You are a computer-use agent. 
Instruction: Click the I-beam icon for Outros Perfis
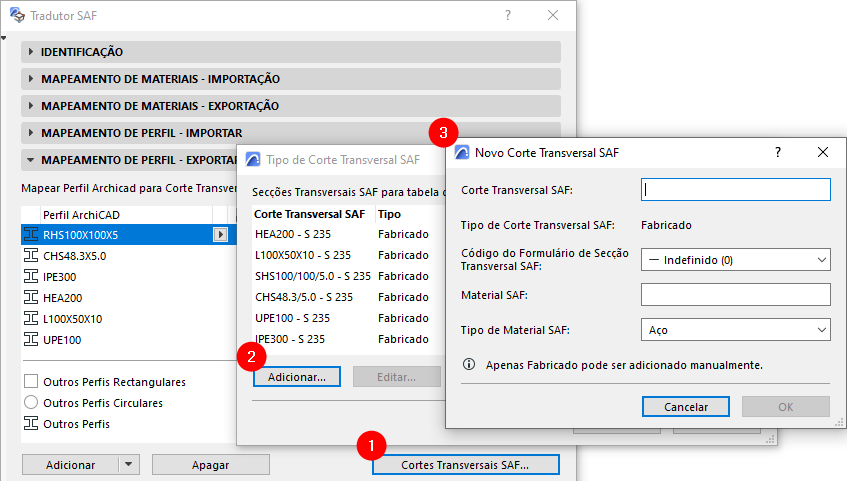click(31, 423)
